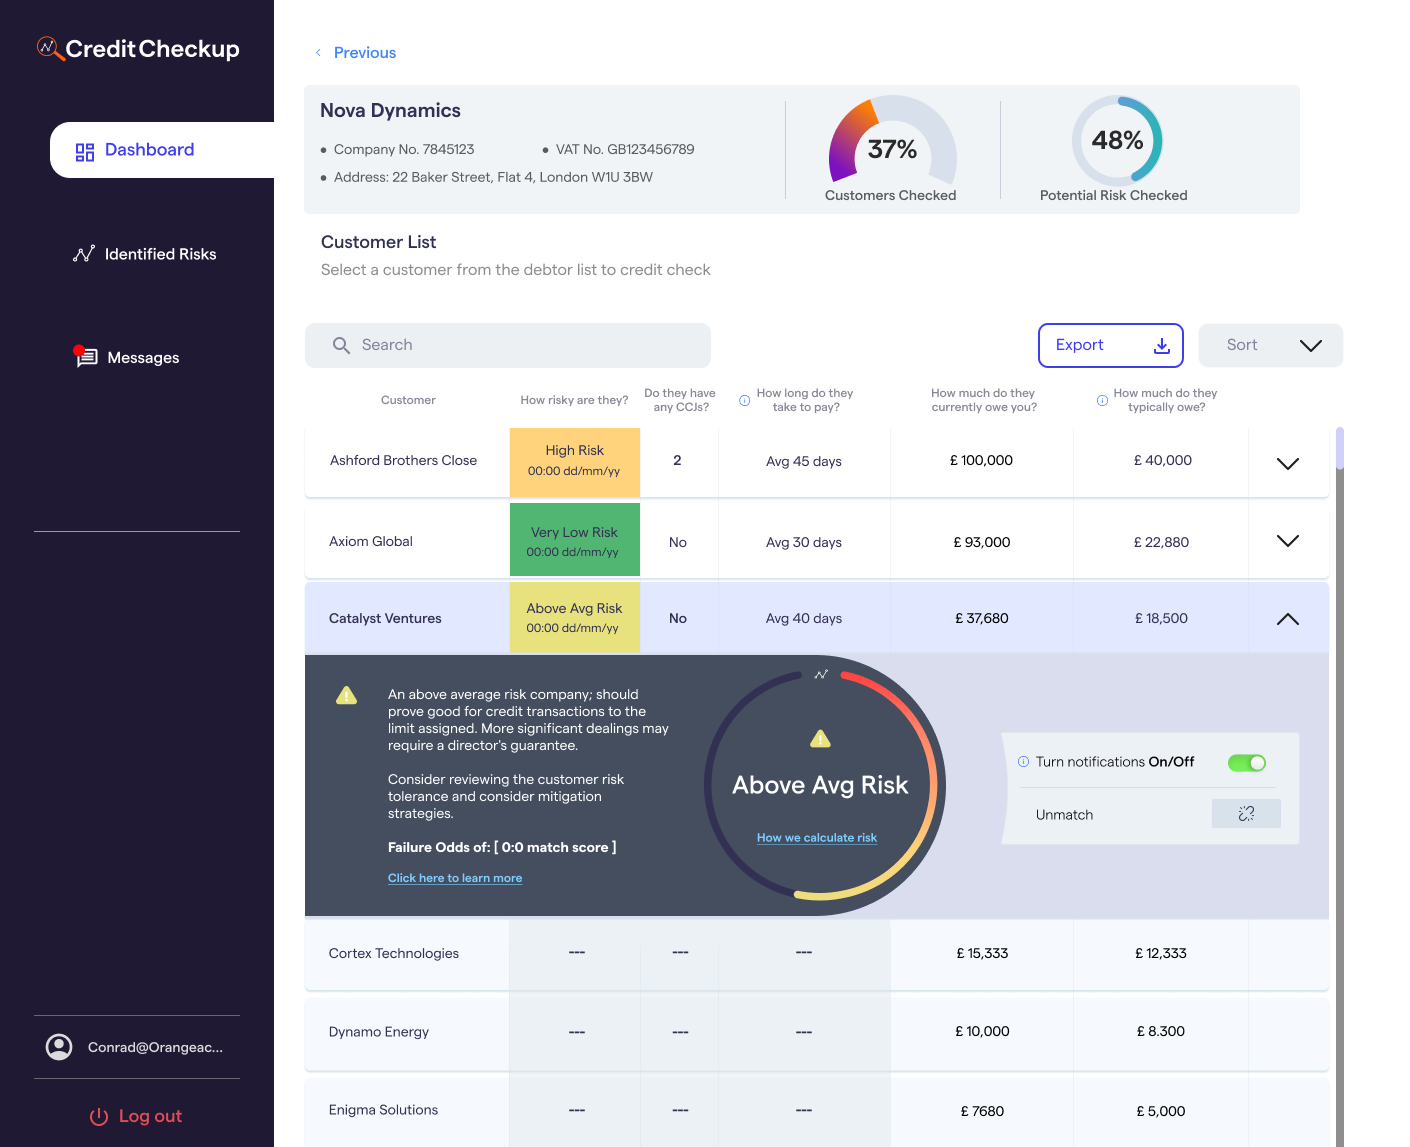Click the Unmatch broken-link icon
This screenshot has height=1147, width=1410.
point(1246,814)
